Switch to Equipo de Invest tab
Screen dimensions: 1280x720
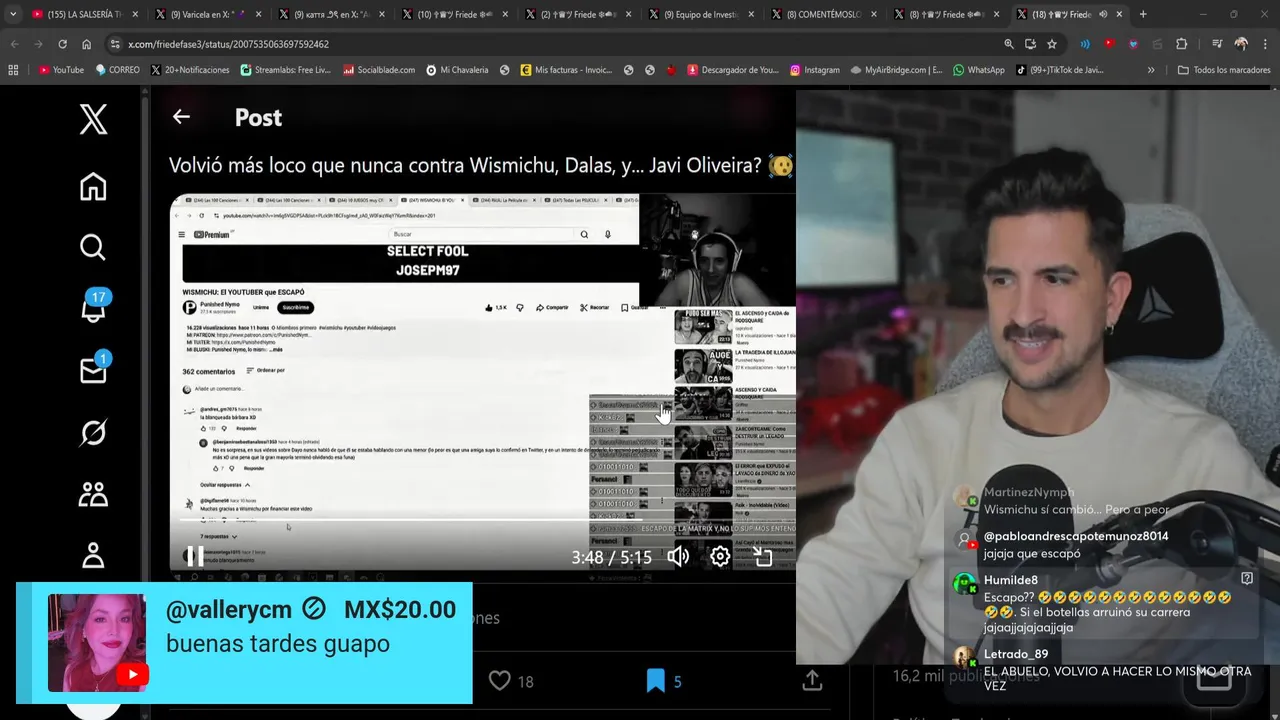click(703, 14)
